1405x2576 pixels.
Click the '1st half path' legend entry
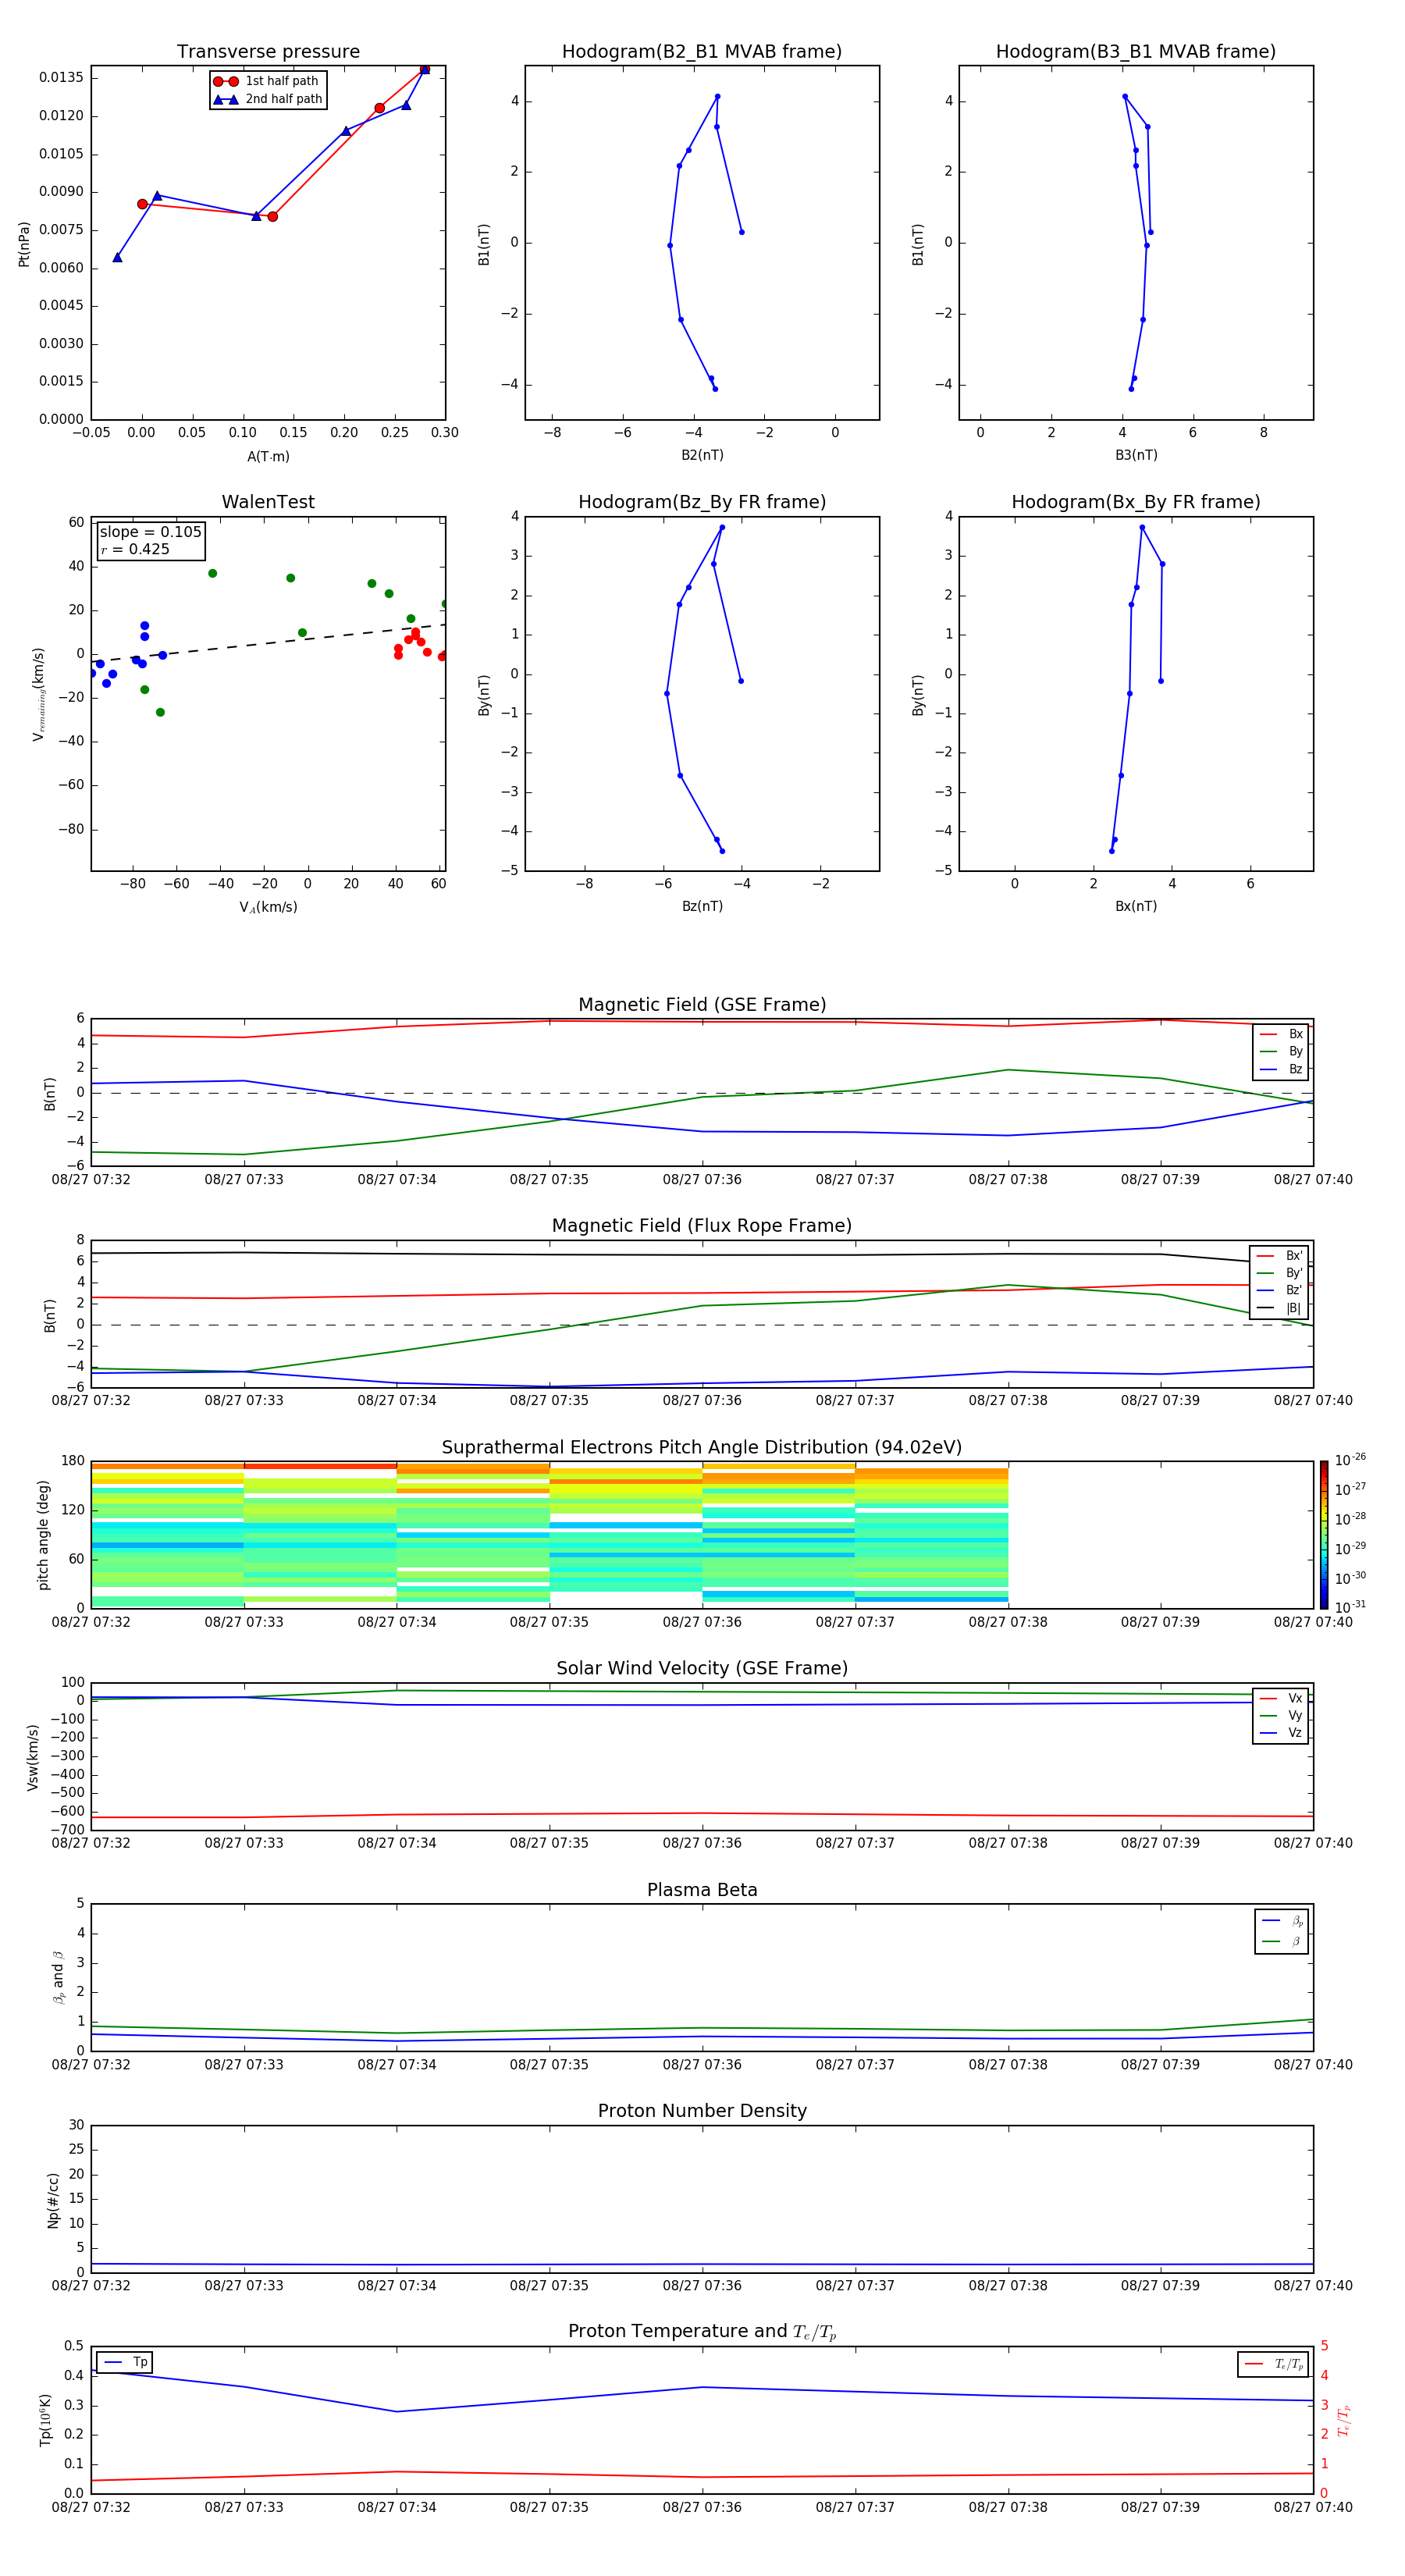[x=267, y=81]
